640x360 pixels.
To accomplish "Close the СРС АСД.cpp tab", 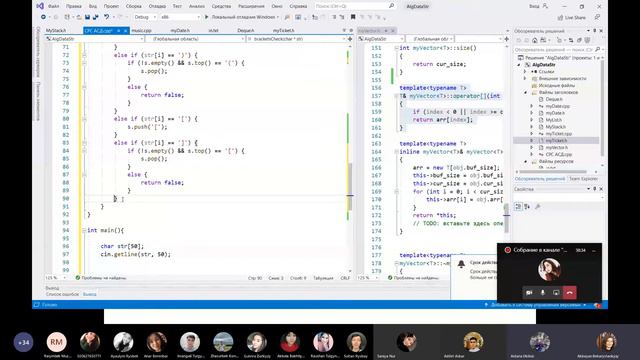I will 125,31.
